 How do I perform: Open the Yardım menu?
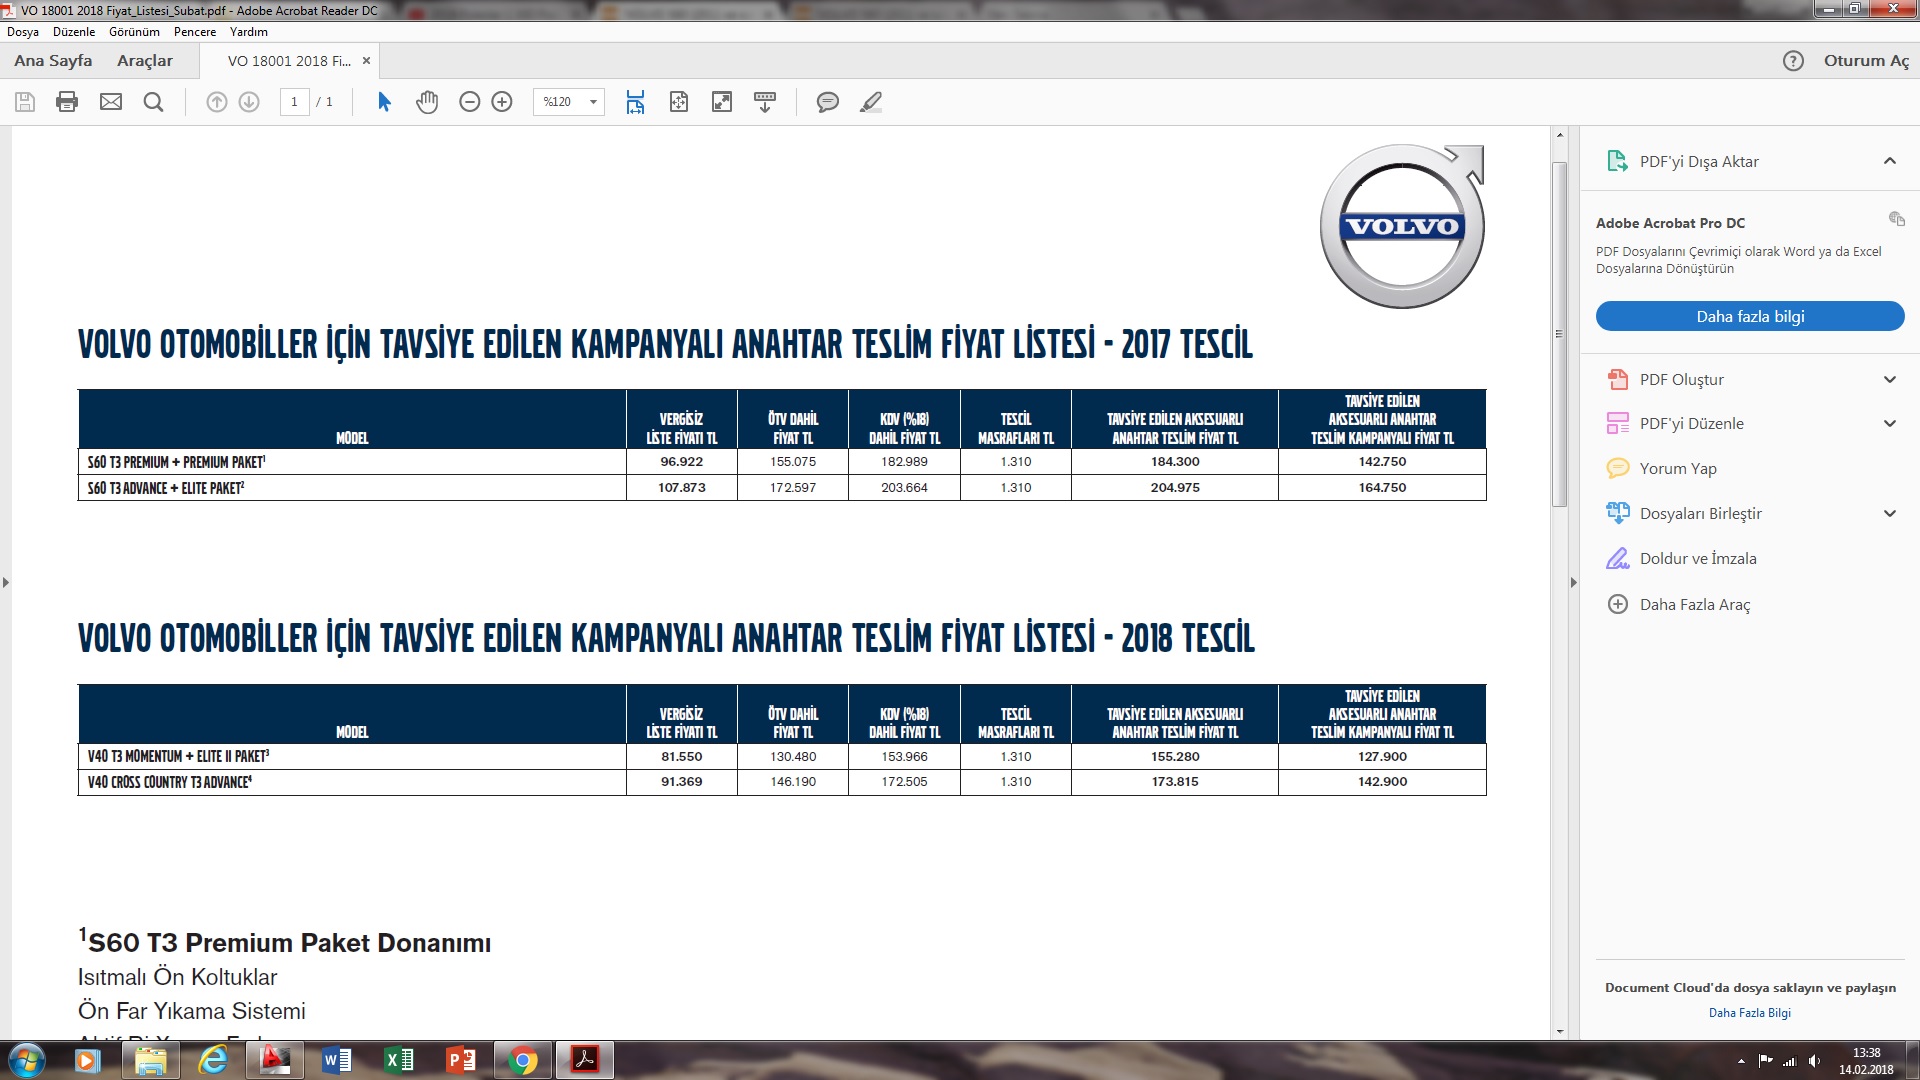tap(249, 32)
